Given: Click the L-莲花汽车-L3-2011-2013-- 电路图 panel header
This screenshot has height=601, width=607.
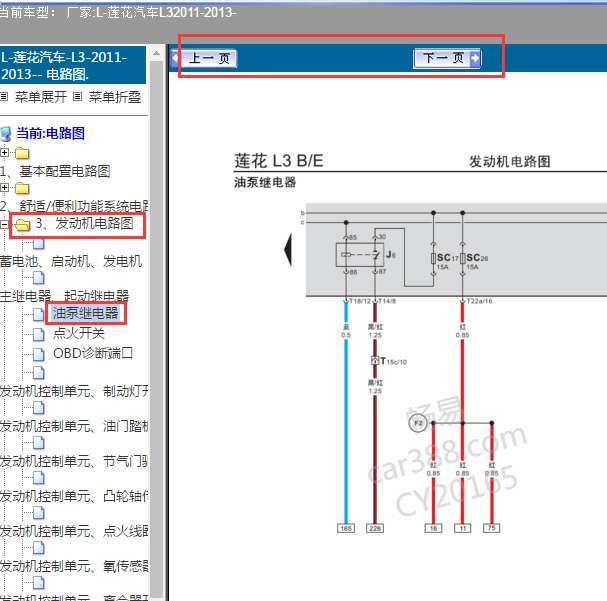Looking at the screenshot, I should pos(73,65).
